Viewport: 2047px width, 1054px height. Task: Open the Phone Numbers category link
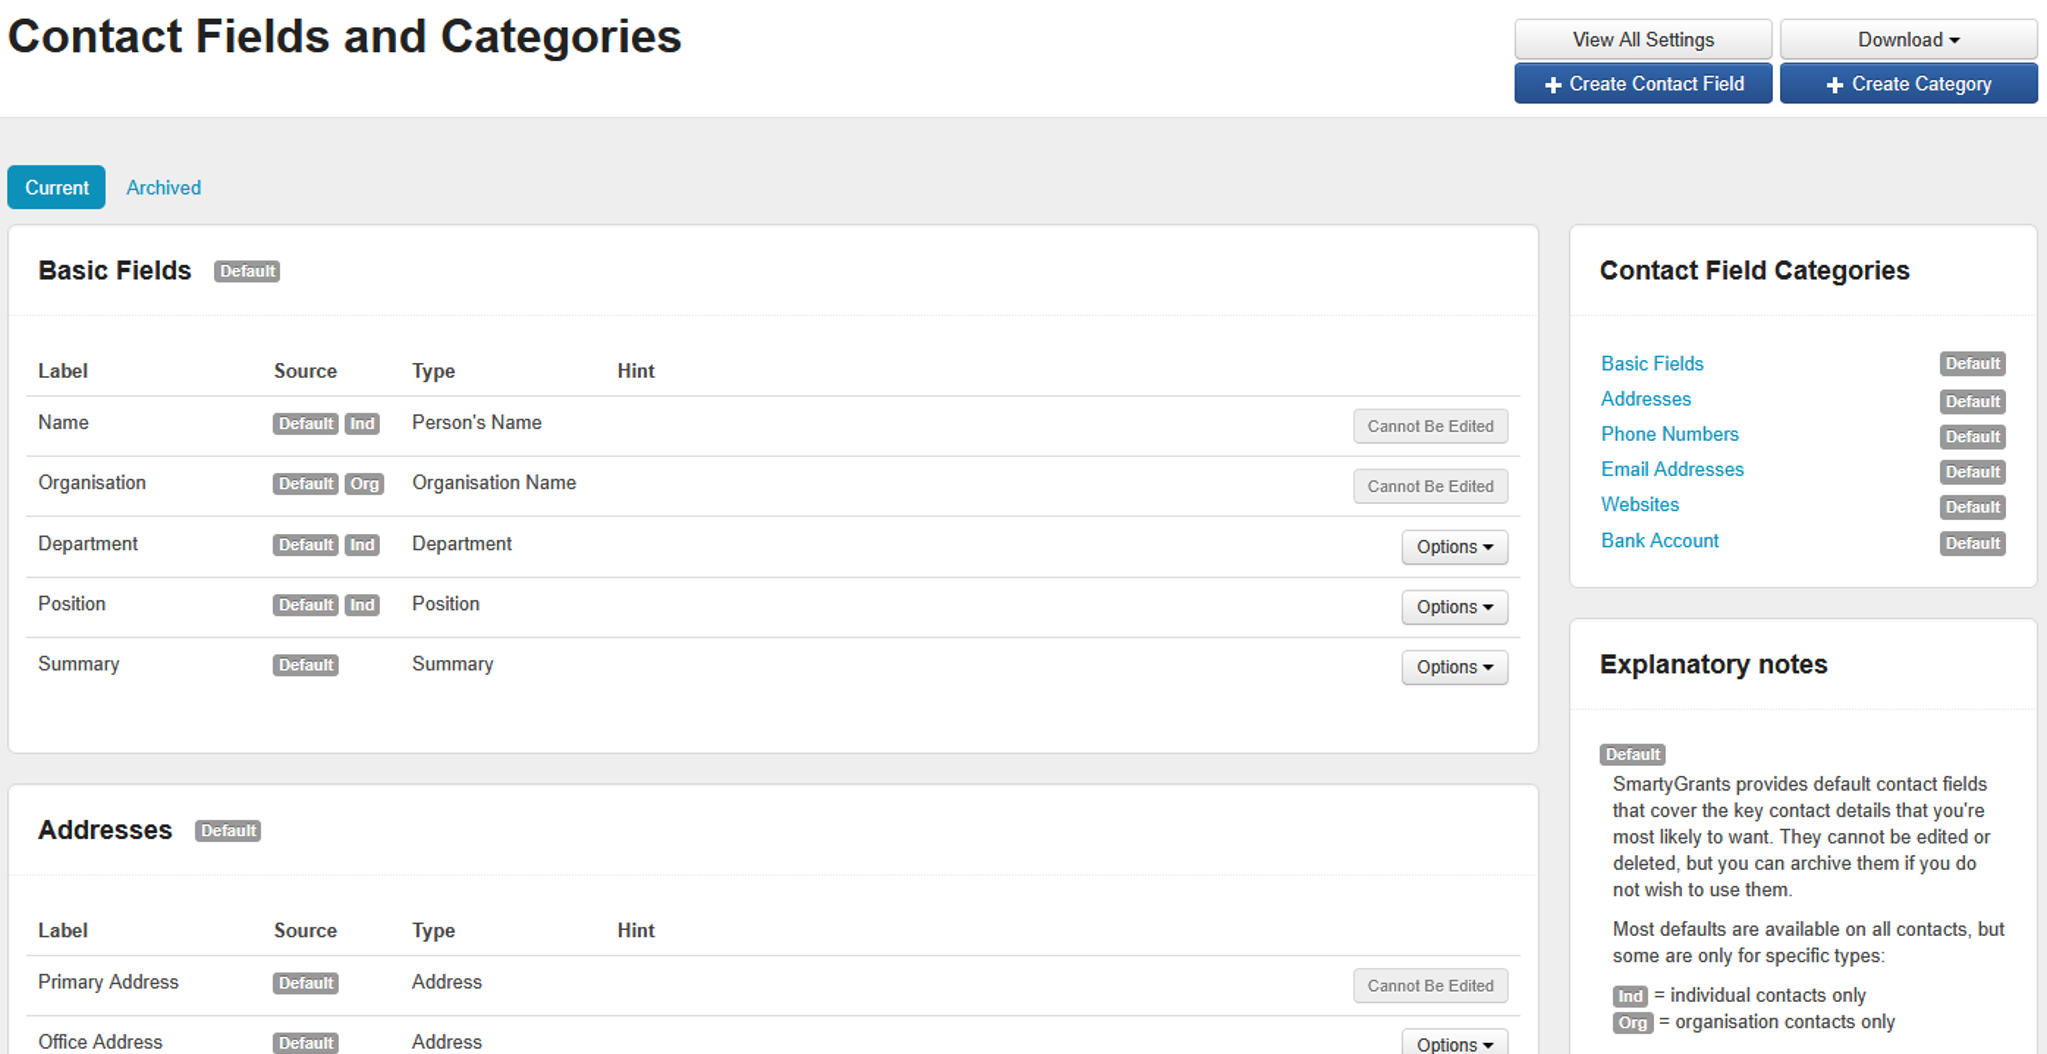point(1669,434)
